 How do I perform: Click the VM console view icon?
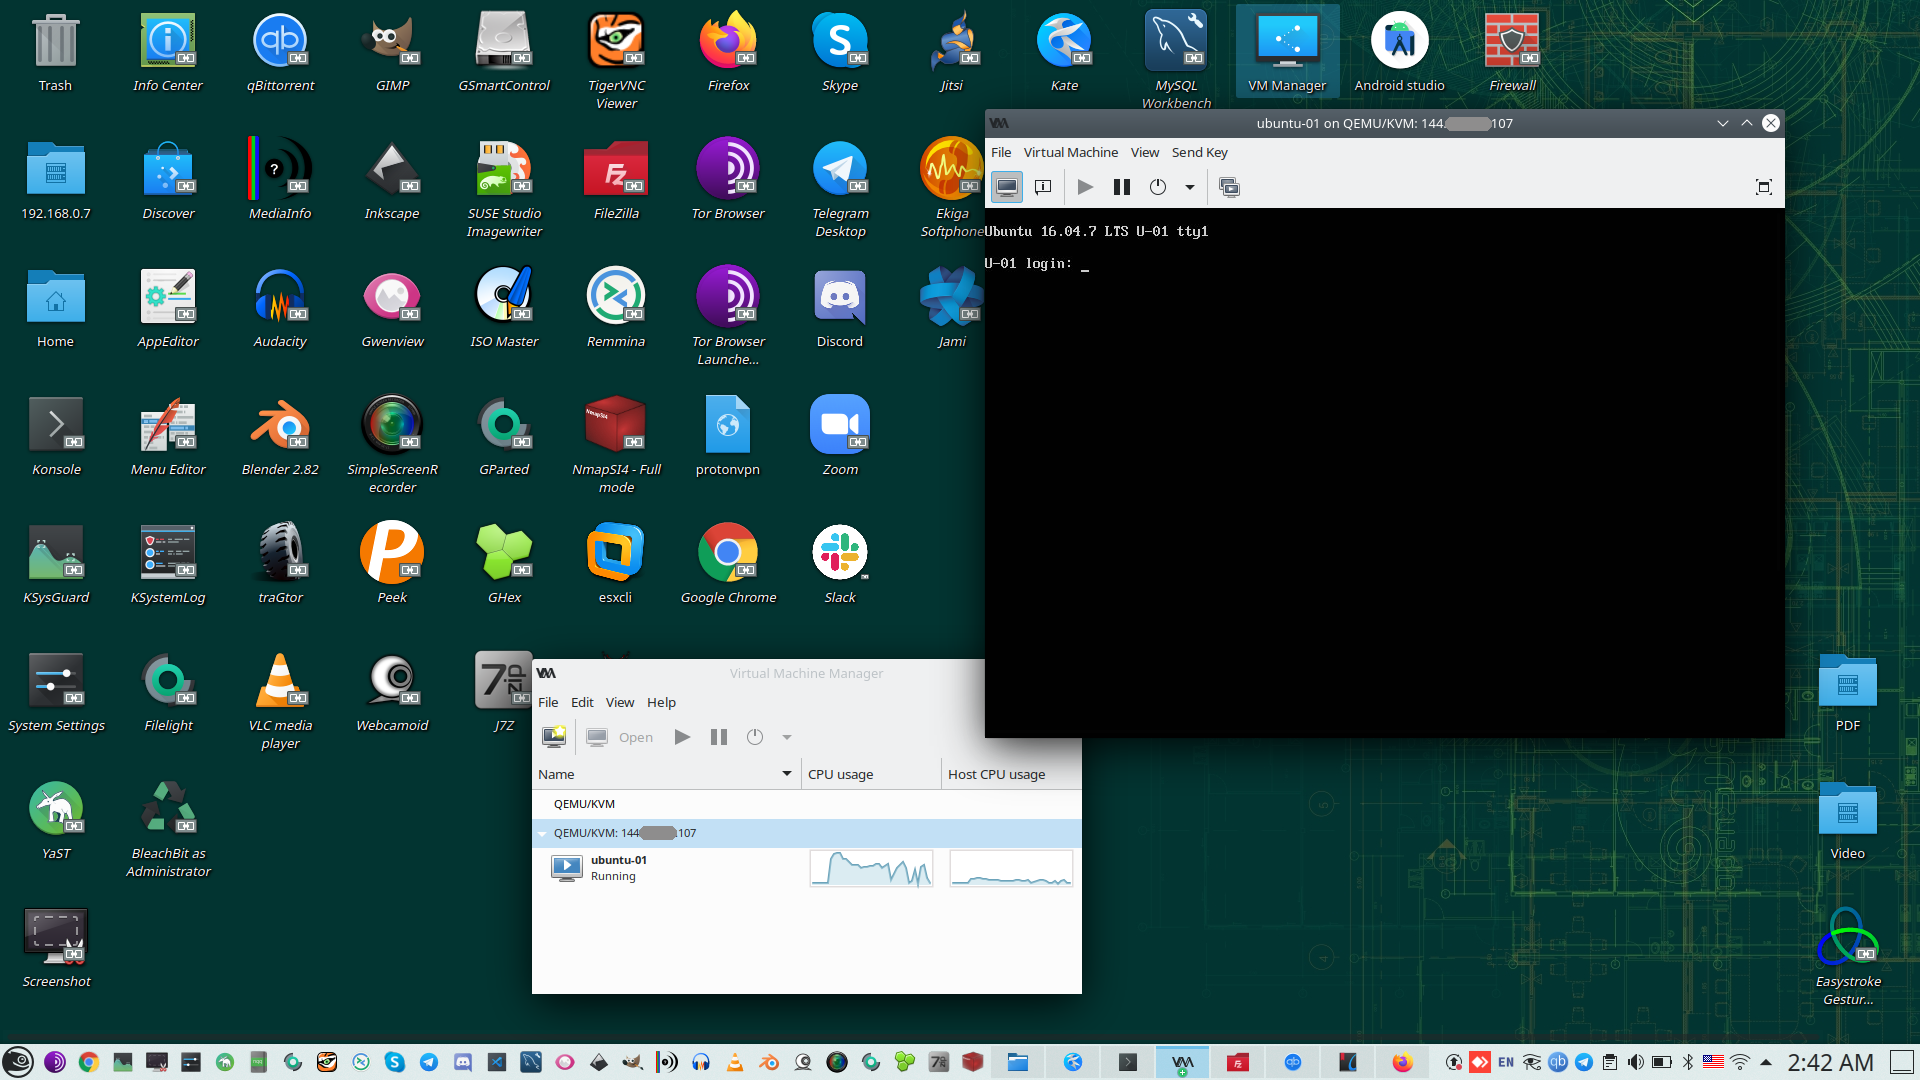[x=1007, y=187]
